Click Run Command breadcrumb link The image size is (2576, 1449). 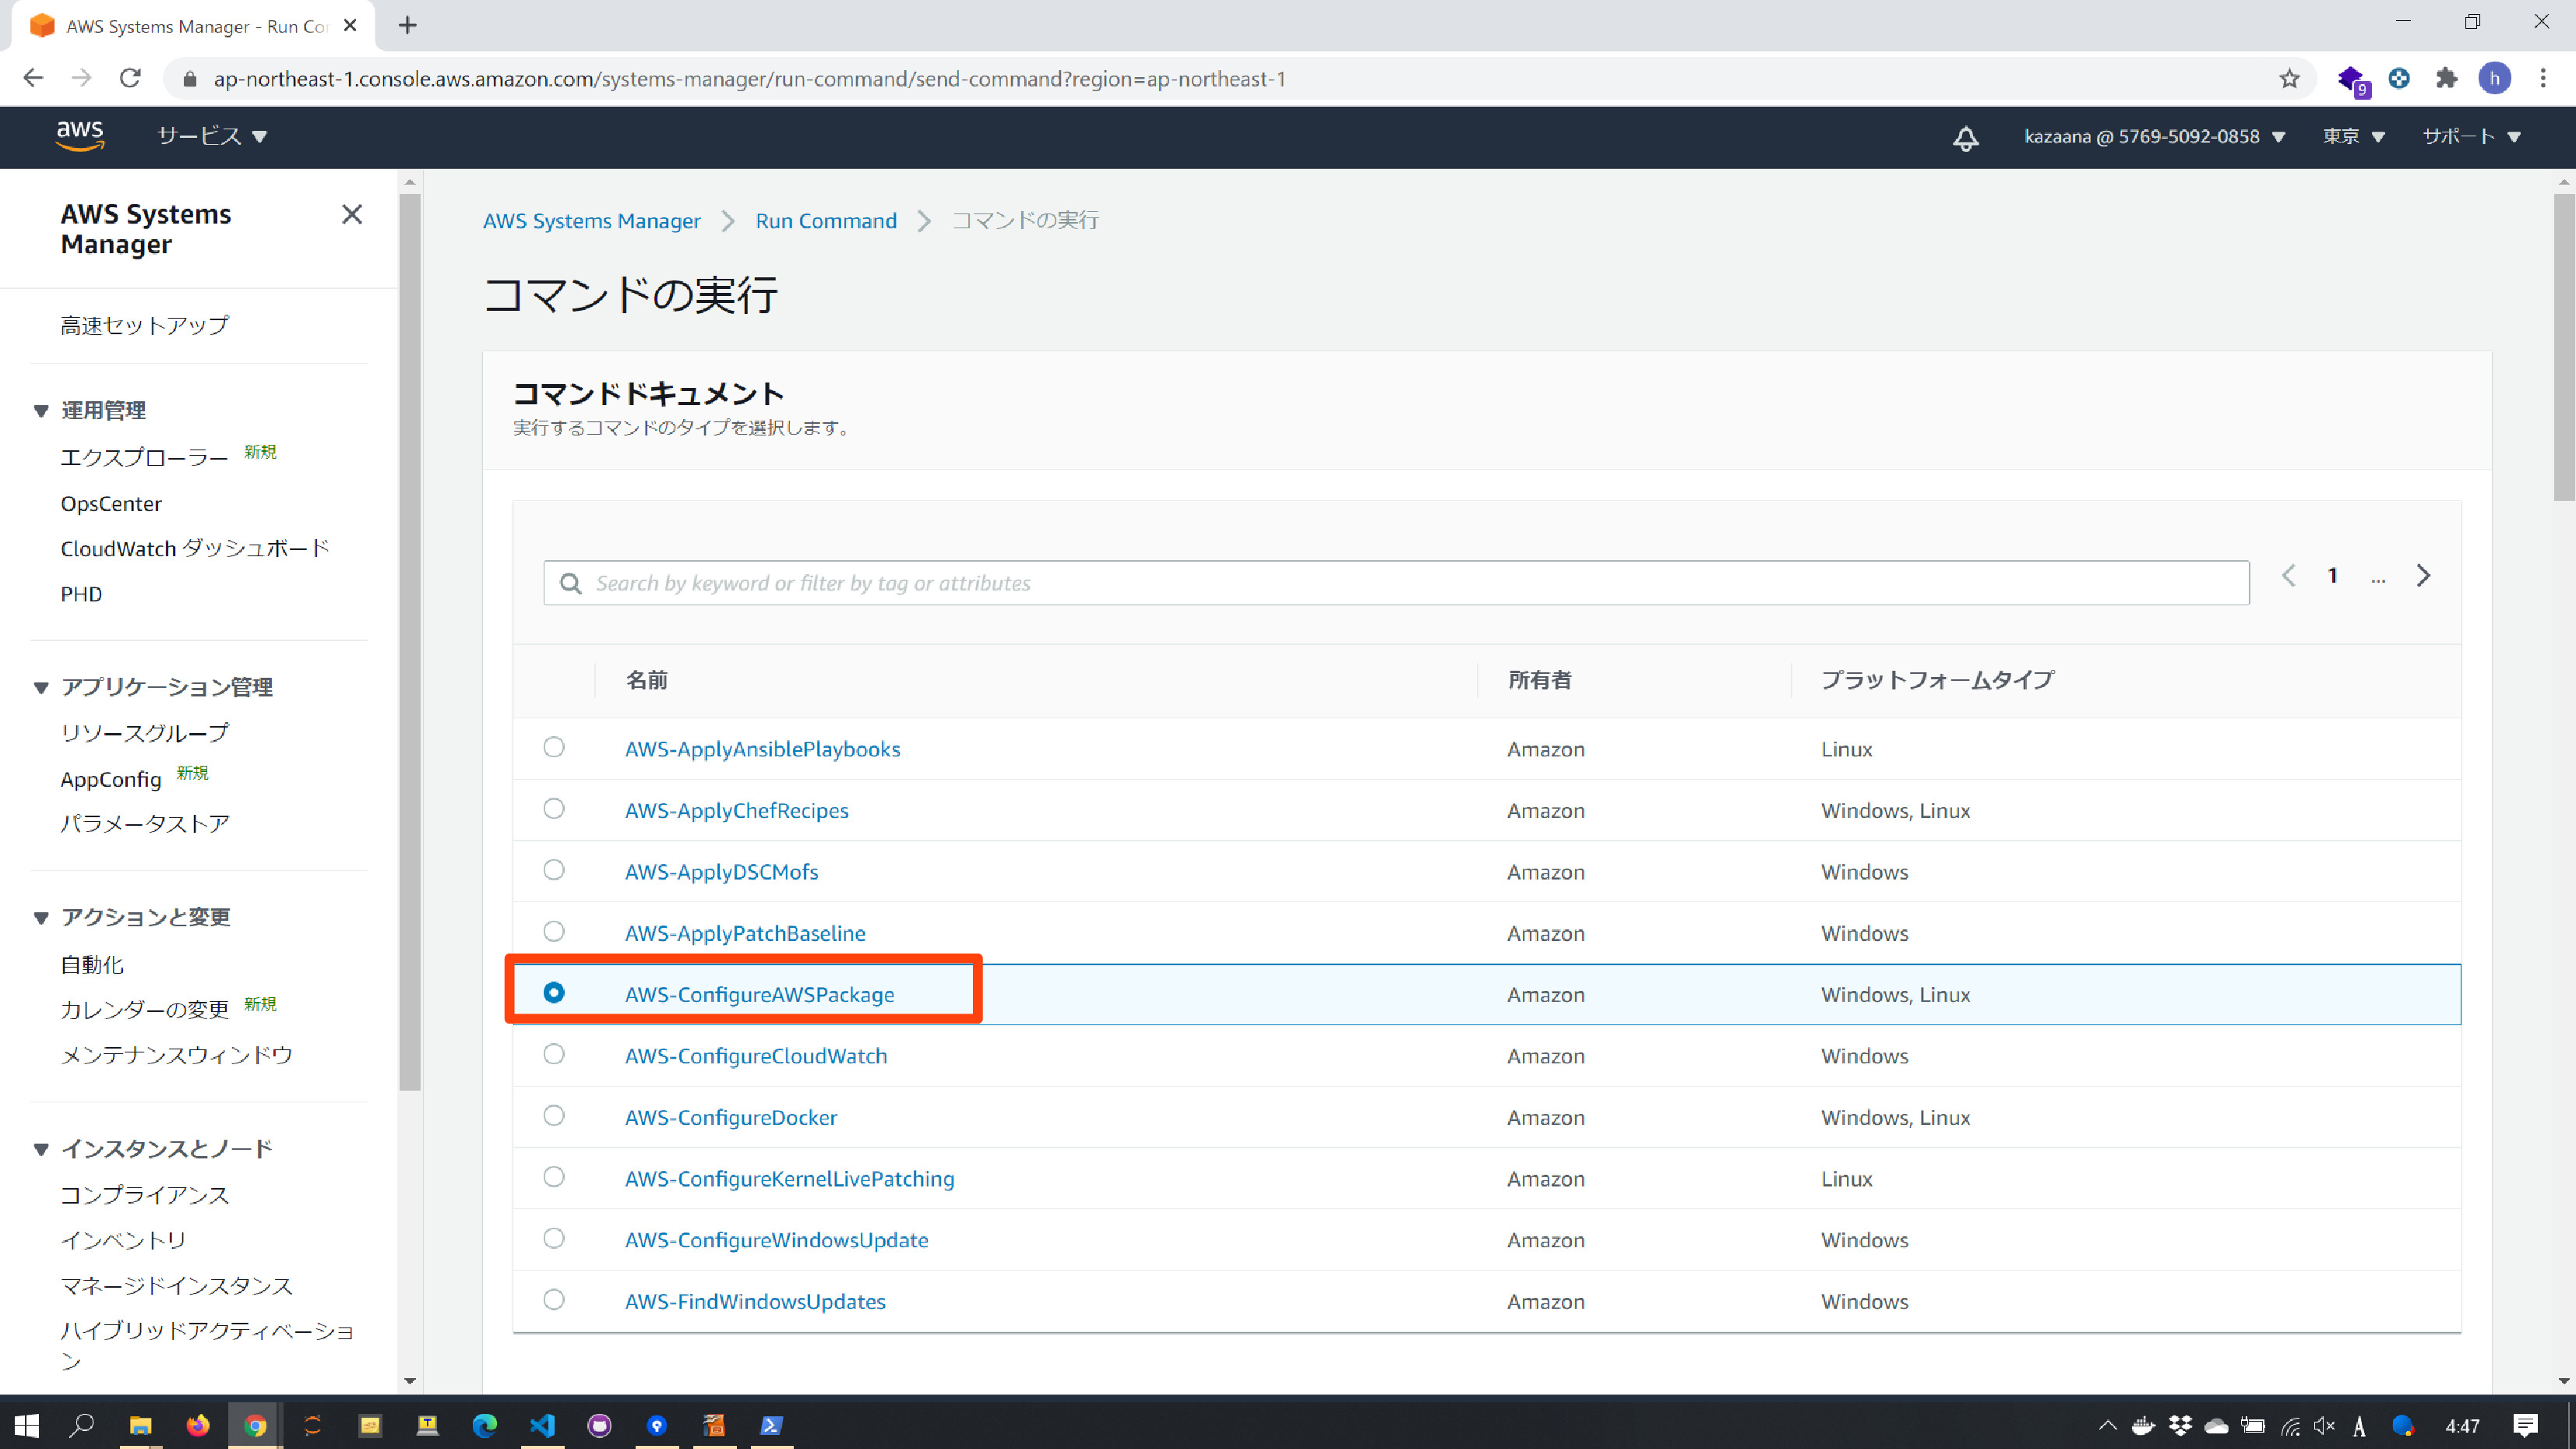826,221
